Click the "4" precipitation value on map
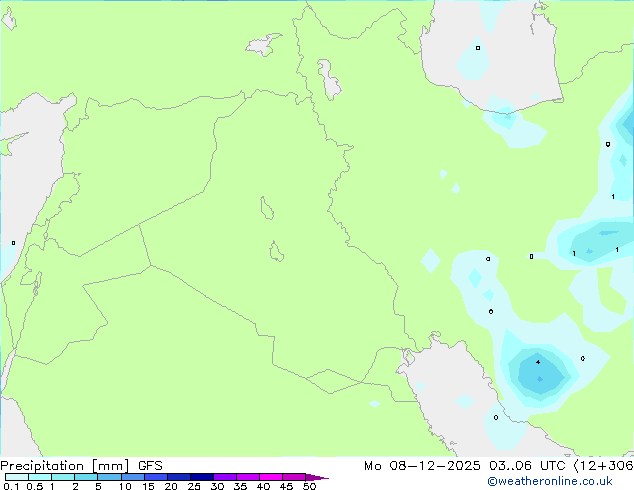 [538, 362]
